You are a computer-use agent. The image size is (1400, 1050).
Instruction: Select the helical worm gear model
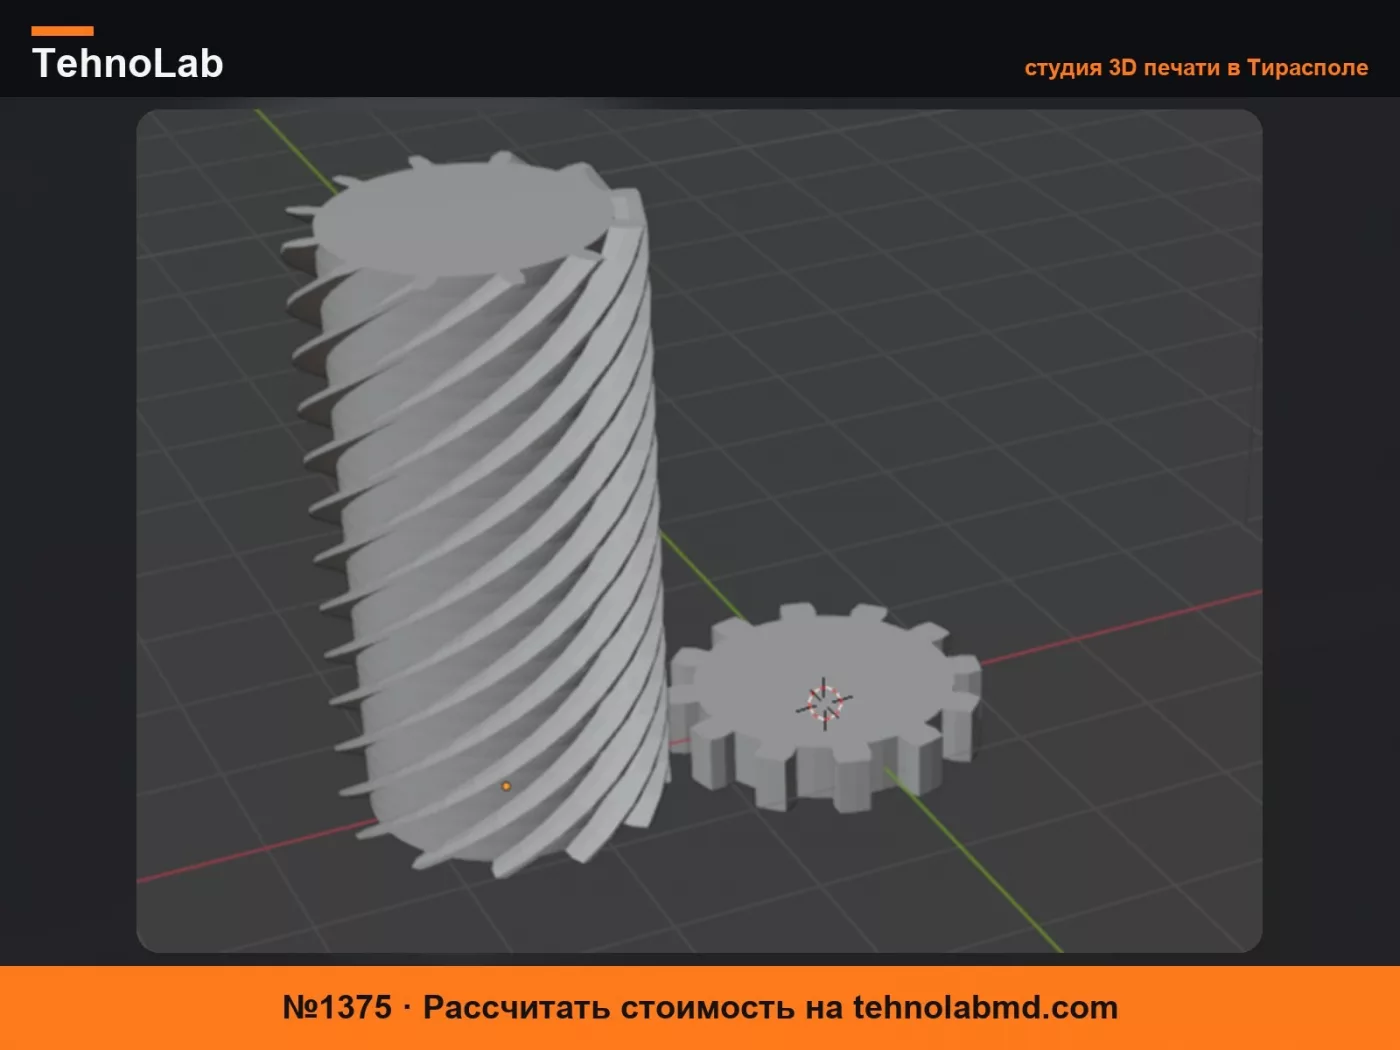[x=478, y=515]
